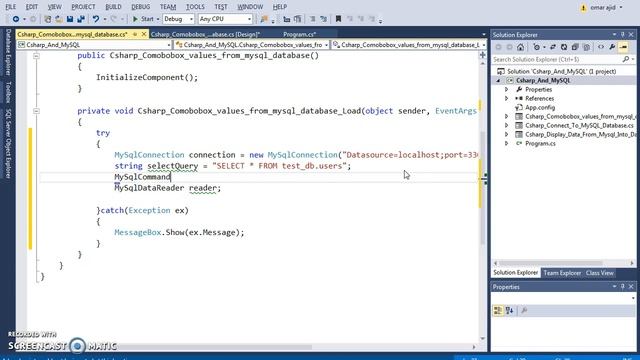Open the Database Explorer side tab
This screenshot has width=640, height=360.
point(8,52)
